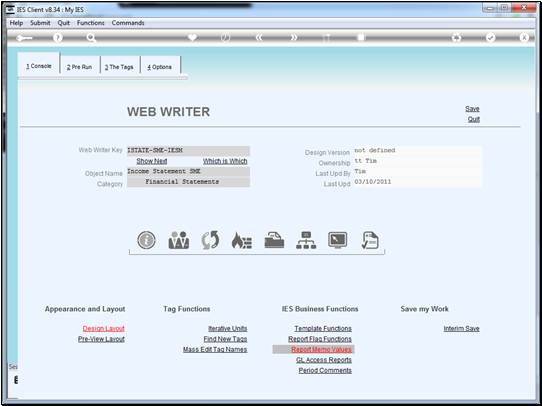Click the heart favorites toolbar icon
542x406 pixels.
(x=193, y=37)
